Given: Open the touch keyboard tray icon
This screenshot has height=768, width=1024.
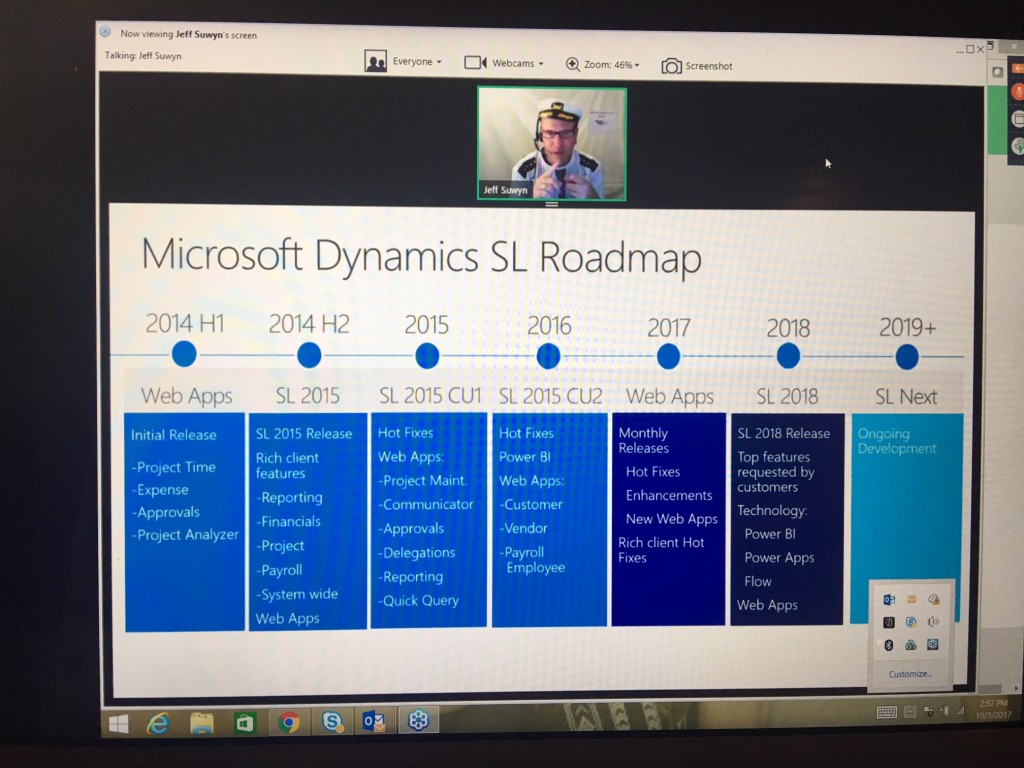Looking at the screenshot, I should (886, 712).
